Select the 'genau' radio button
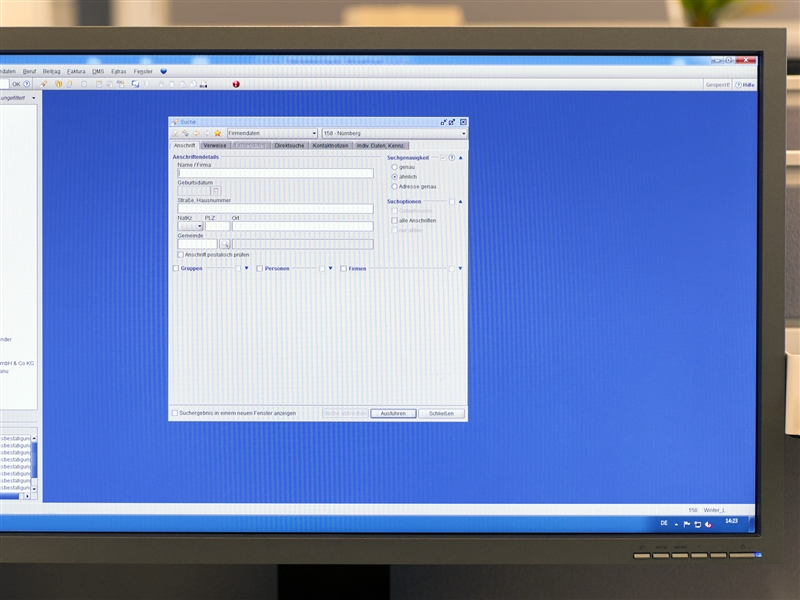The height and width of the screenshot is (600, 800). (x=394, y=167)
